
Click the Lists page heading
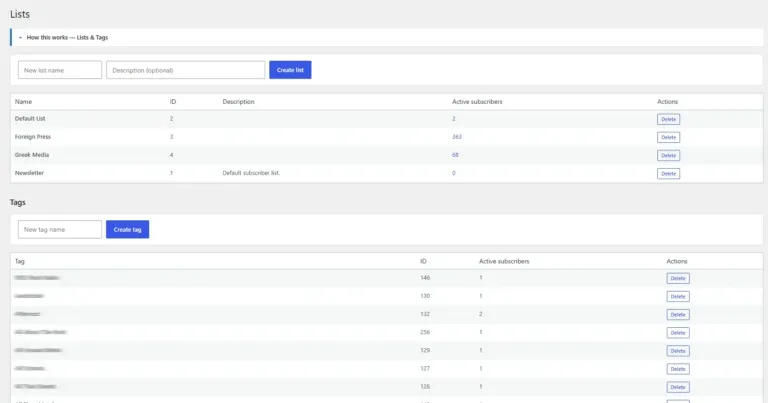(x=20, y=14)
